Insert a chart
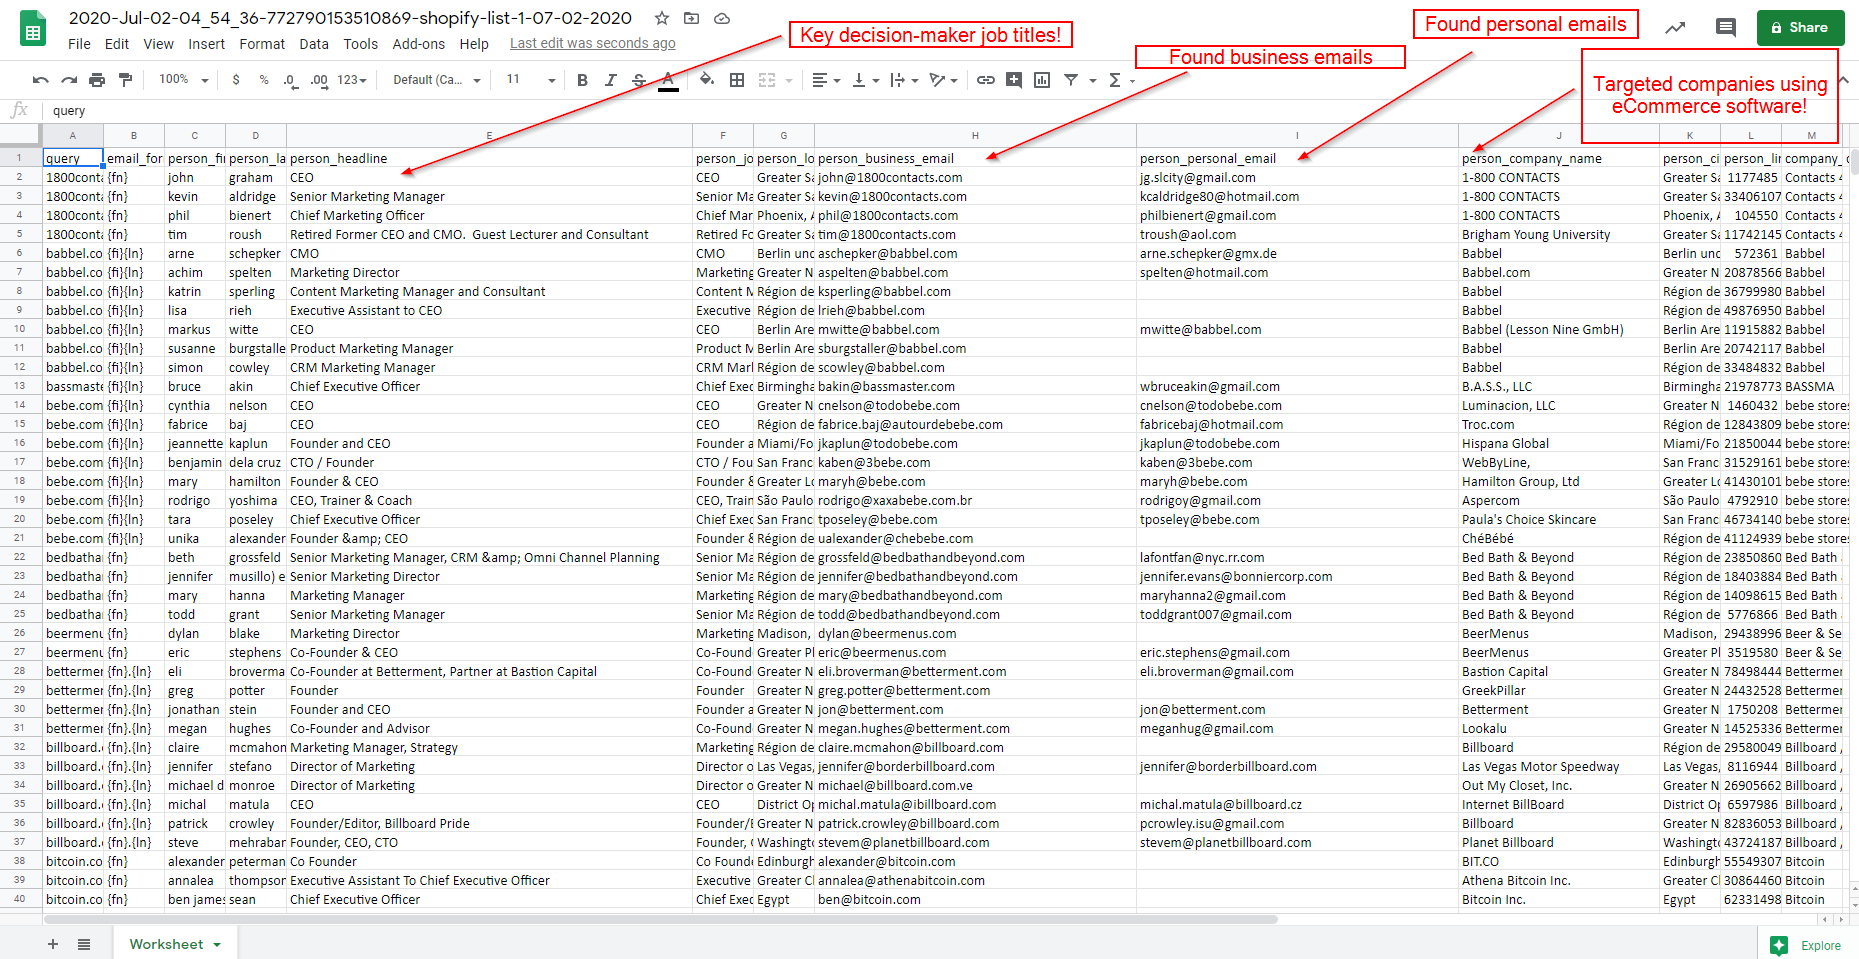Image resolution: width=1859 pixels, height=959 pixels. pyautogui.click(x=1042, y=80)
